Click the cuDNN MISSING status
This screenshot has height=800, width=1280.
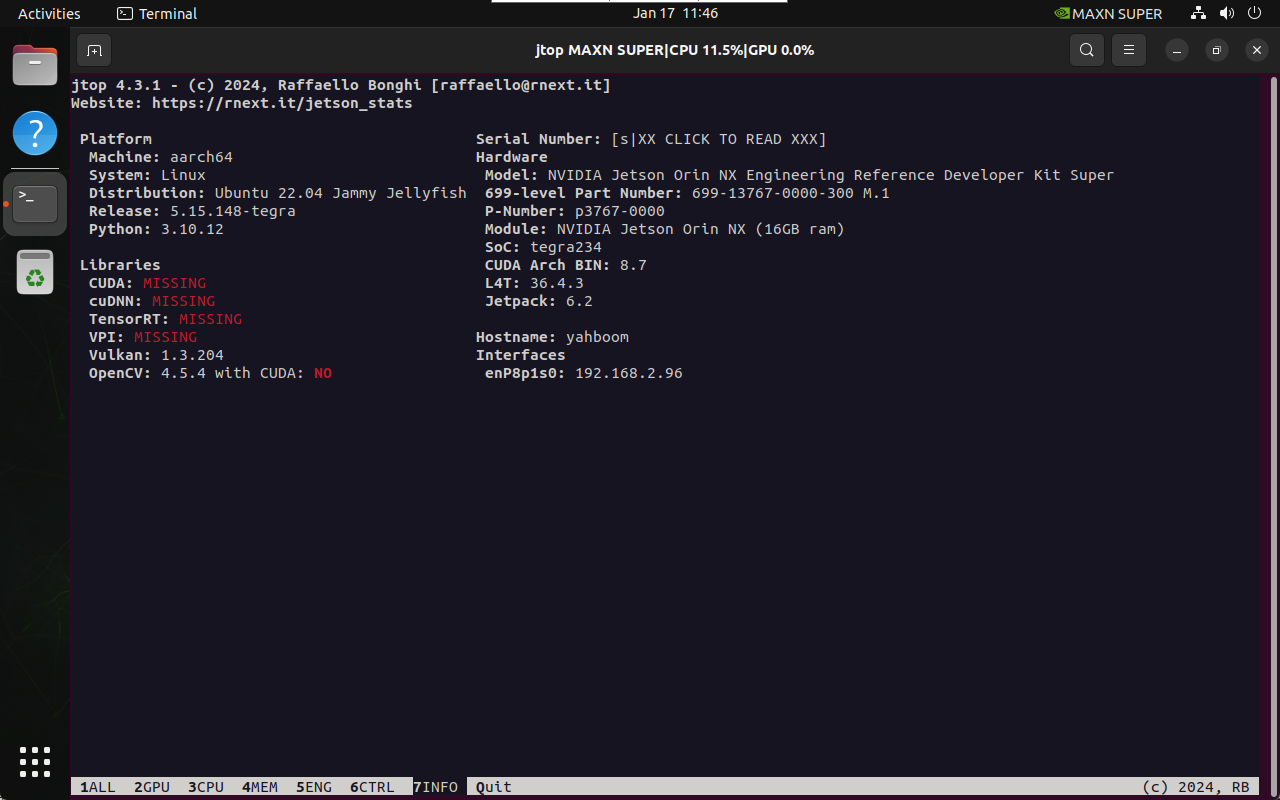pyautogui.click(x=183, y=301)
